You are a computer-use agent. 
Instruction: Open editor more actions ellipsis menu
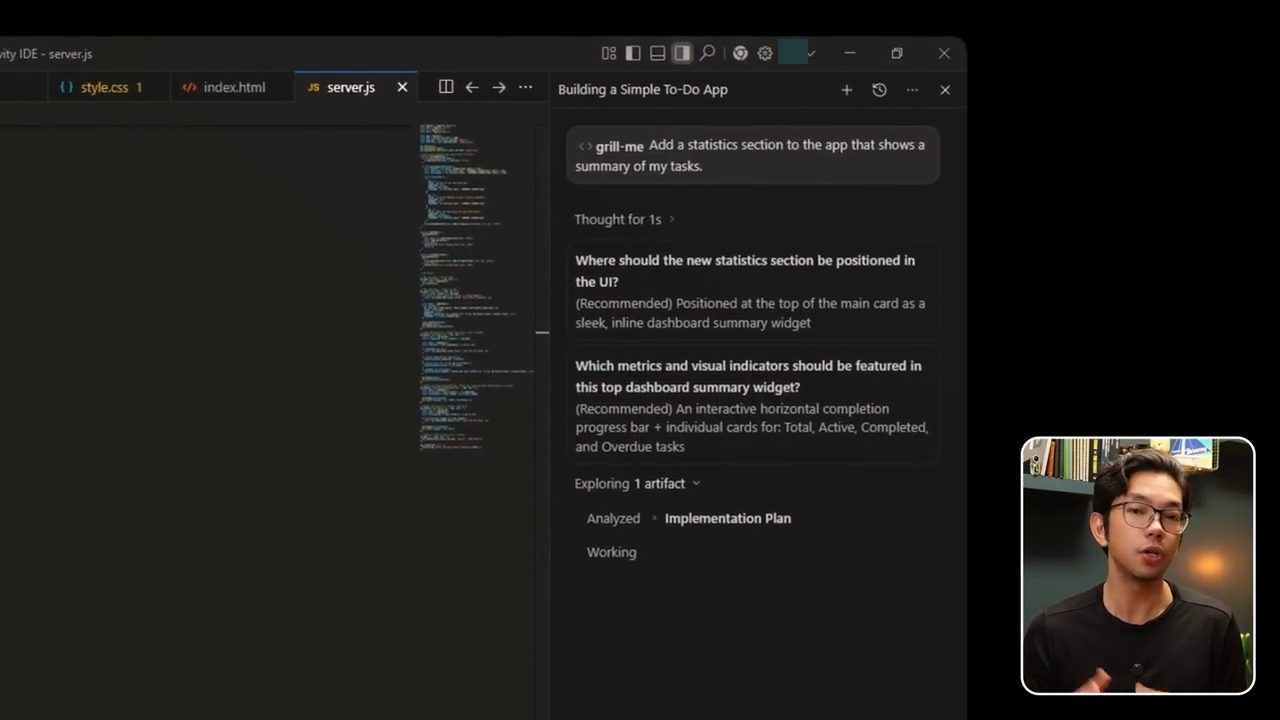[526, 87]
